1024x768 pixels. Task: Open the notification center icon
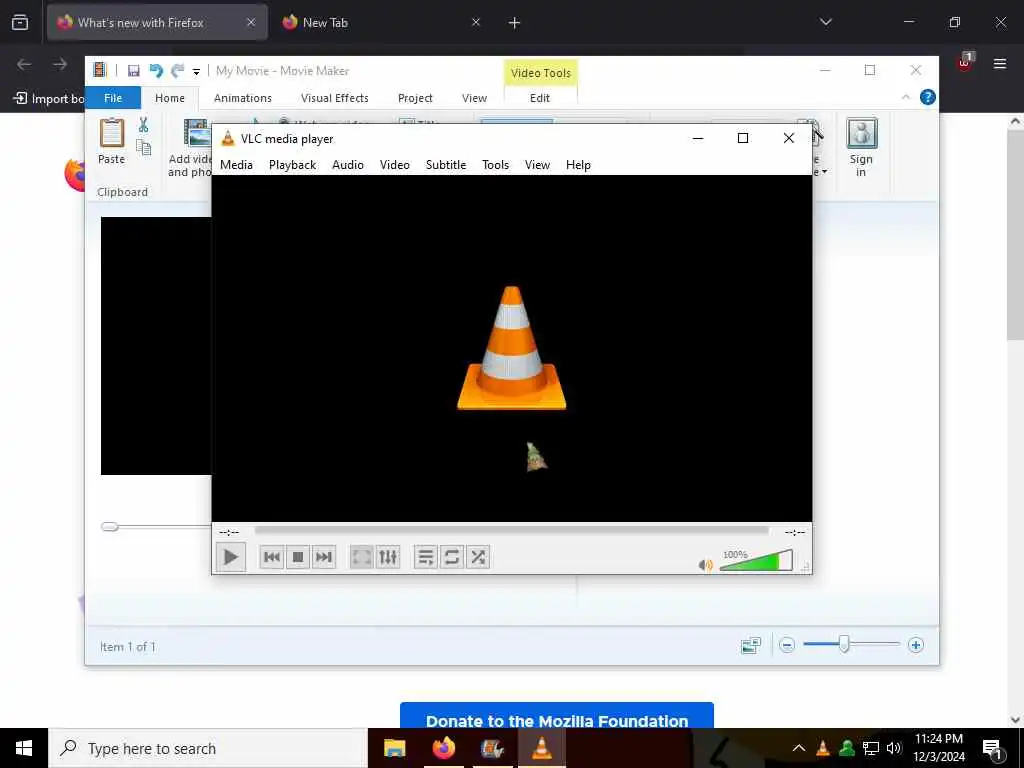(993, 748)
